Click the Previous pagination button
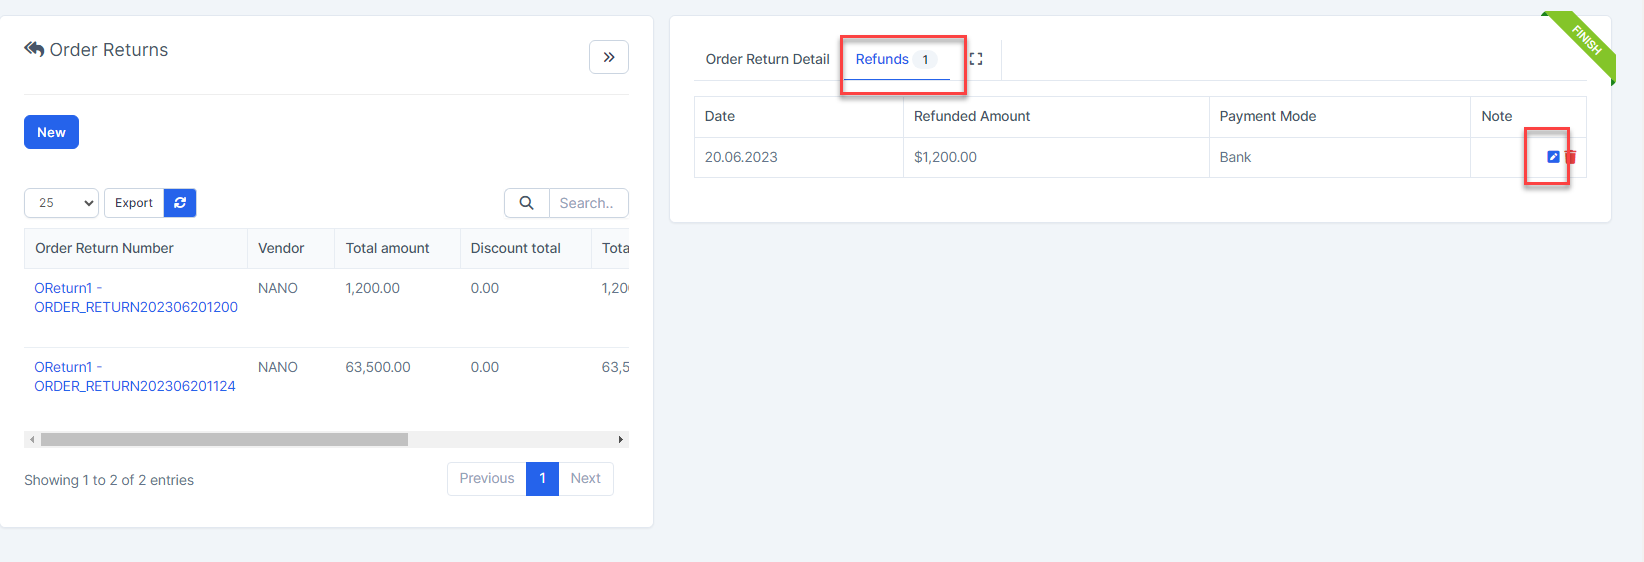This screenshot has height=562, width=1644. pos(486,478)
